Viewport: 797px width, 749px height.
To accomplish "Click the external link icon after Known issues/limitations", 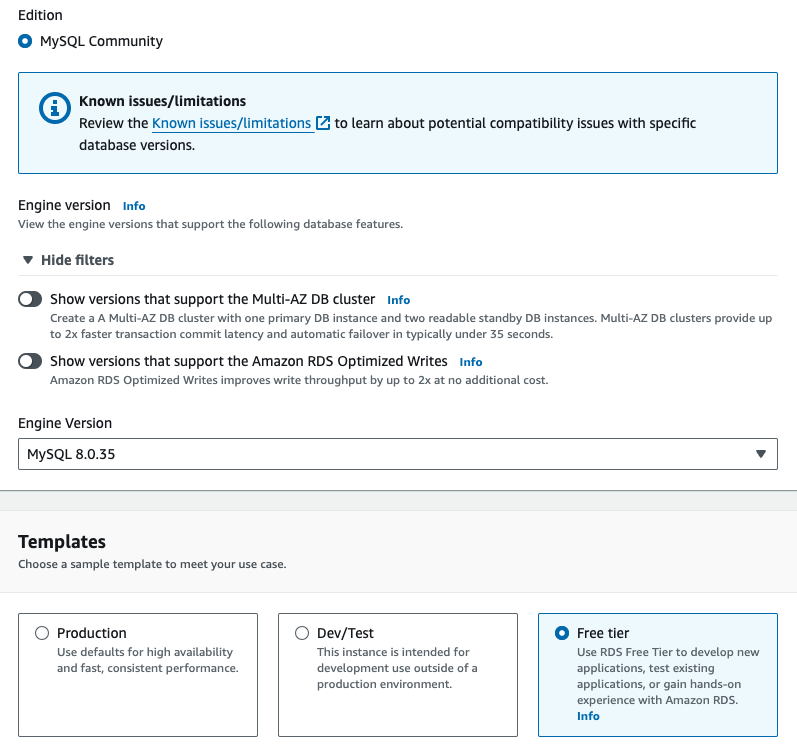I will pyautogui.click(x=323, y=123).
